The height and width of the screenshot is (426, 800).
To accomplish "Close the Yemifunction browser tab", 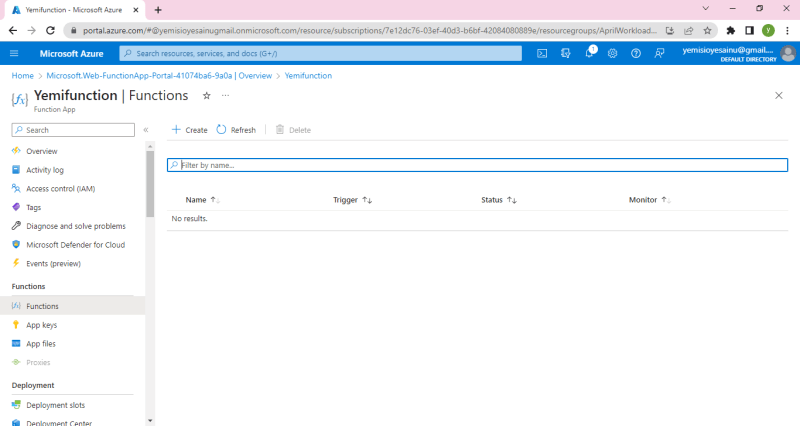I will tap(136, 10).
